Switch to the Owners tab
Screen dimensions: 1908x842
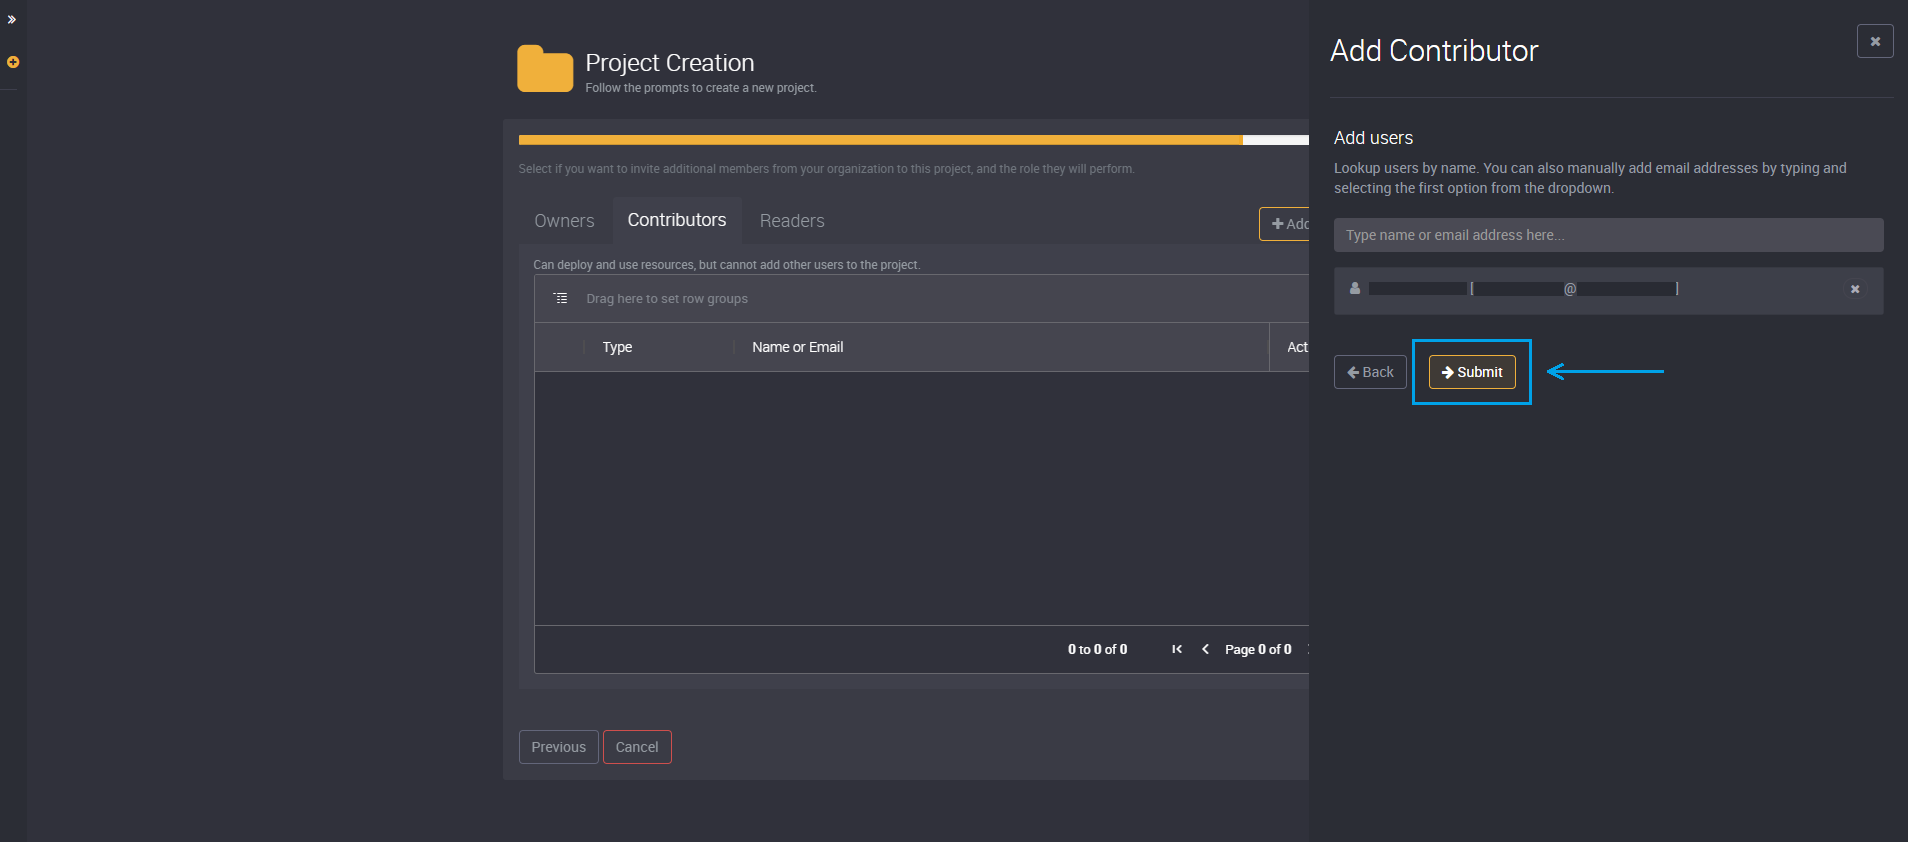564,221
